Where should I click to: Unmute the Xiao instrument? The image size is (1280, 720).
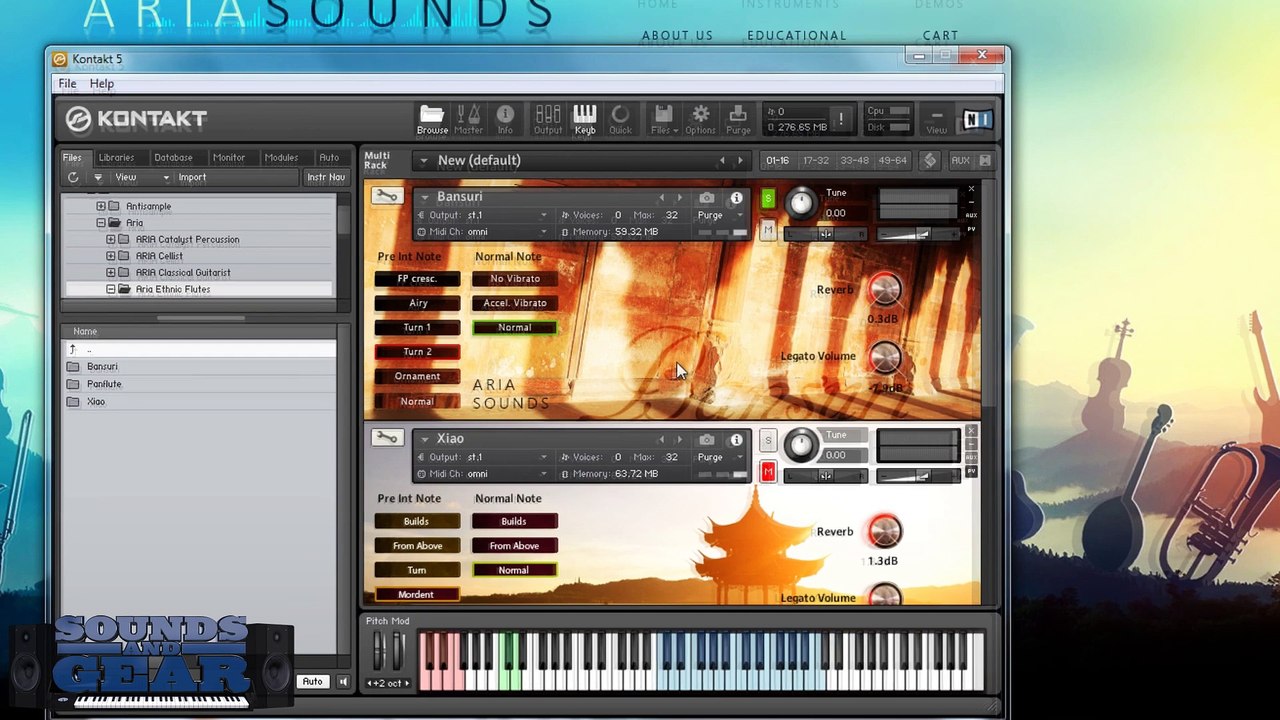768,472
